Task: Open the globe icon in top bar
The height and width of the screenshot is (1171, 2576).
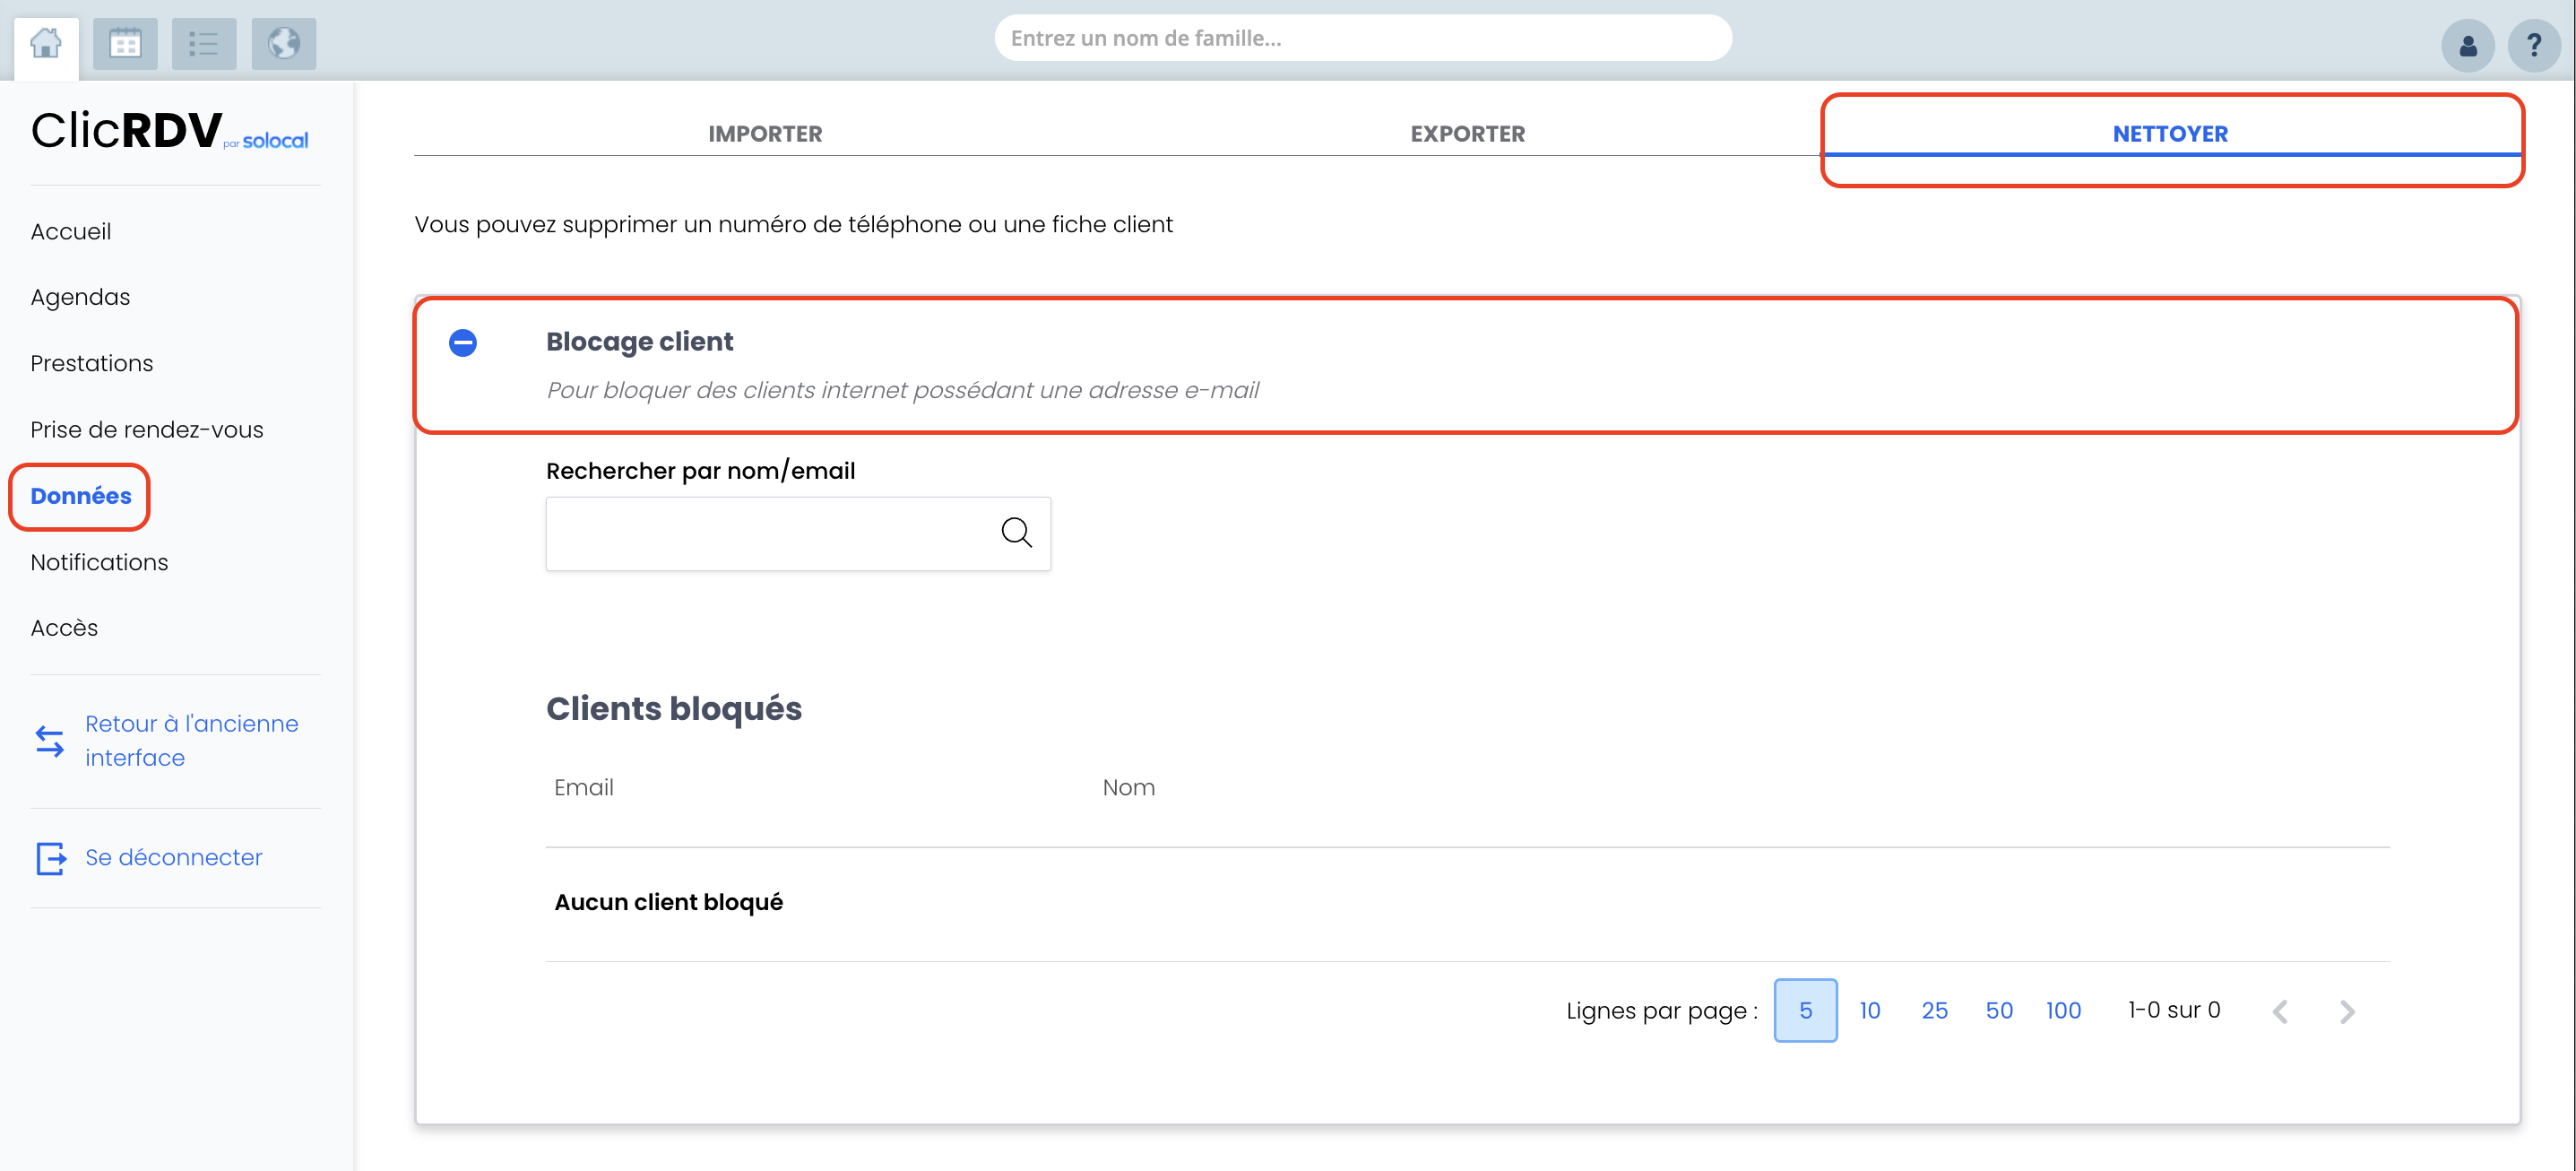Action: (284, 44)
